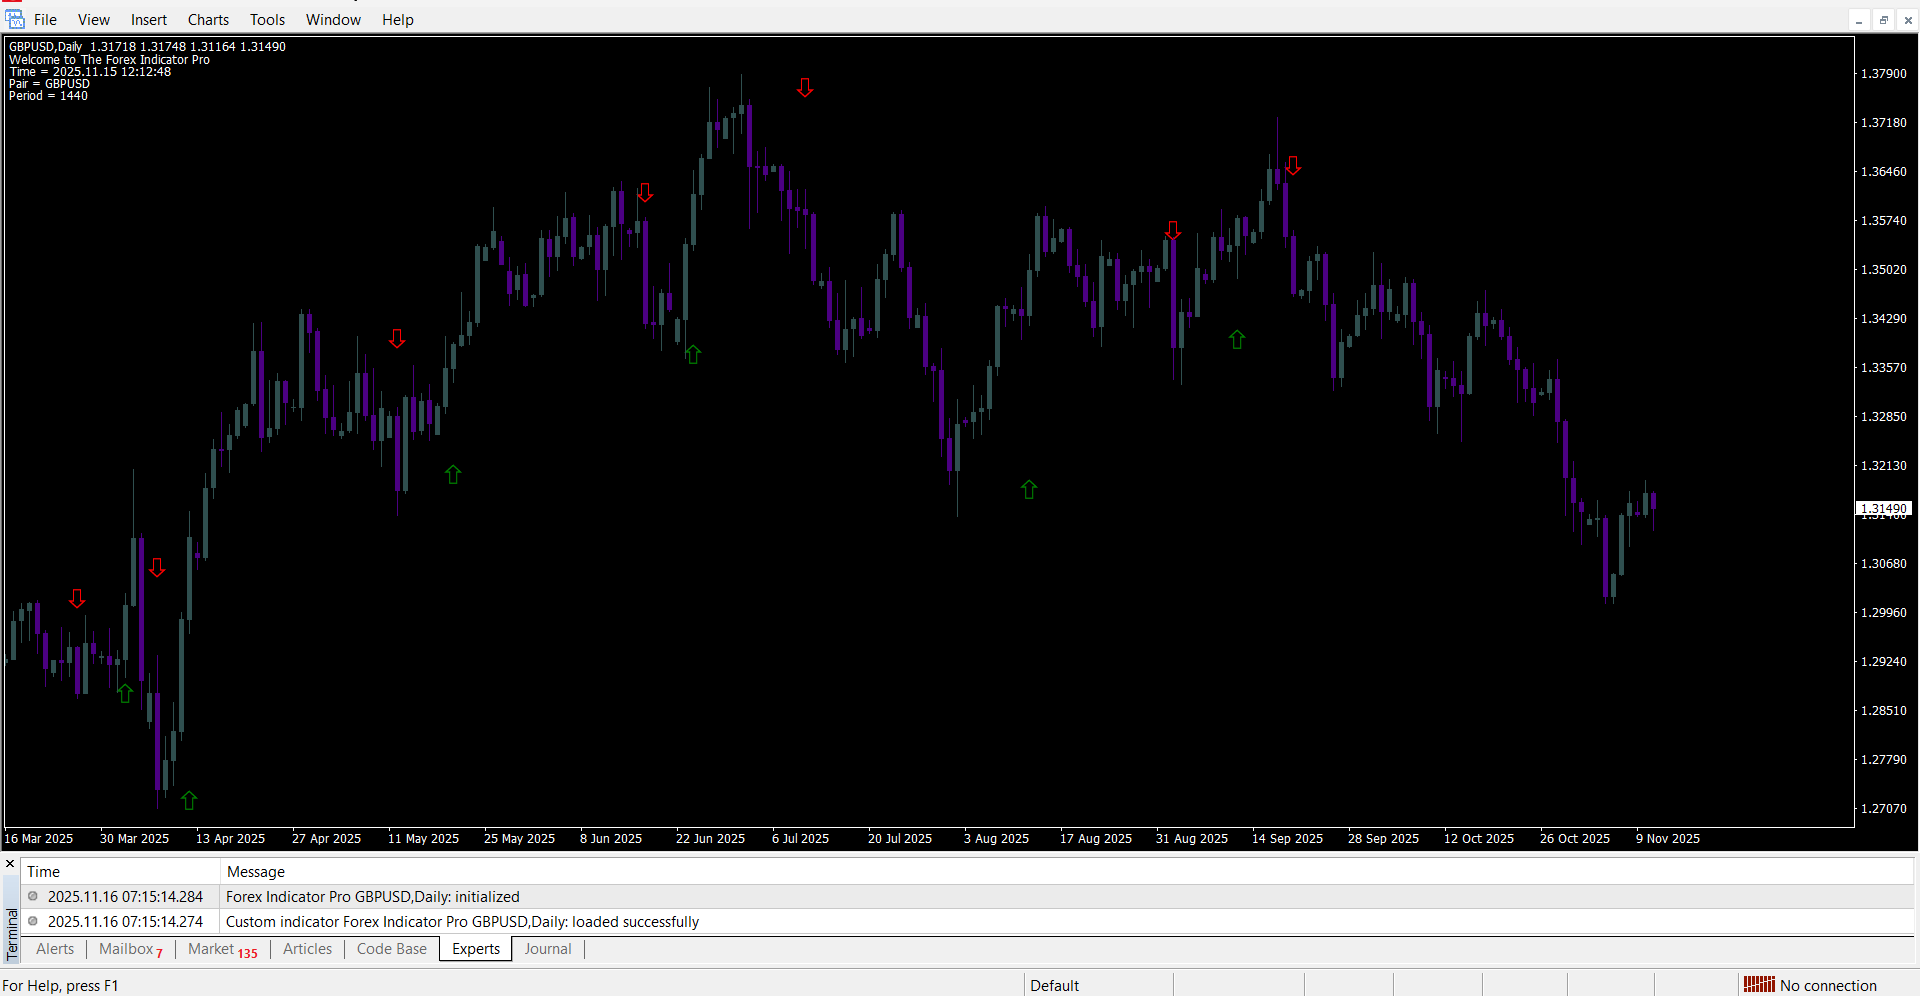Click the red sell arrow near mid-September 2025 peak

1293,166
